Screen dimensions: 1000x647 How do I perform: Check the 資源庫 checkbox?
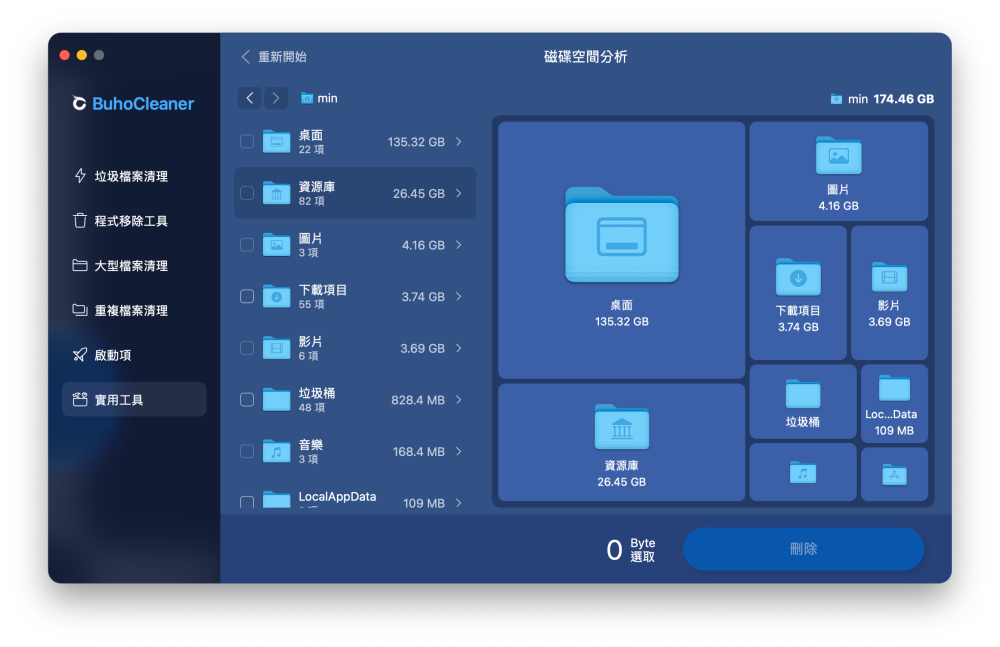pyautogui.click(x=247, y=193)
